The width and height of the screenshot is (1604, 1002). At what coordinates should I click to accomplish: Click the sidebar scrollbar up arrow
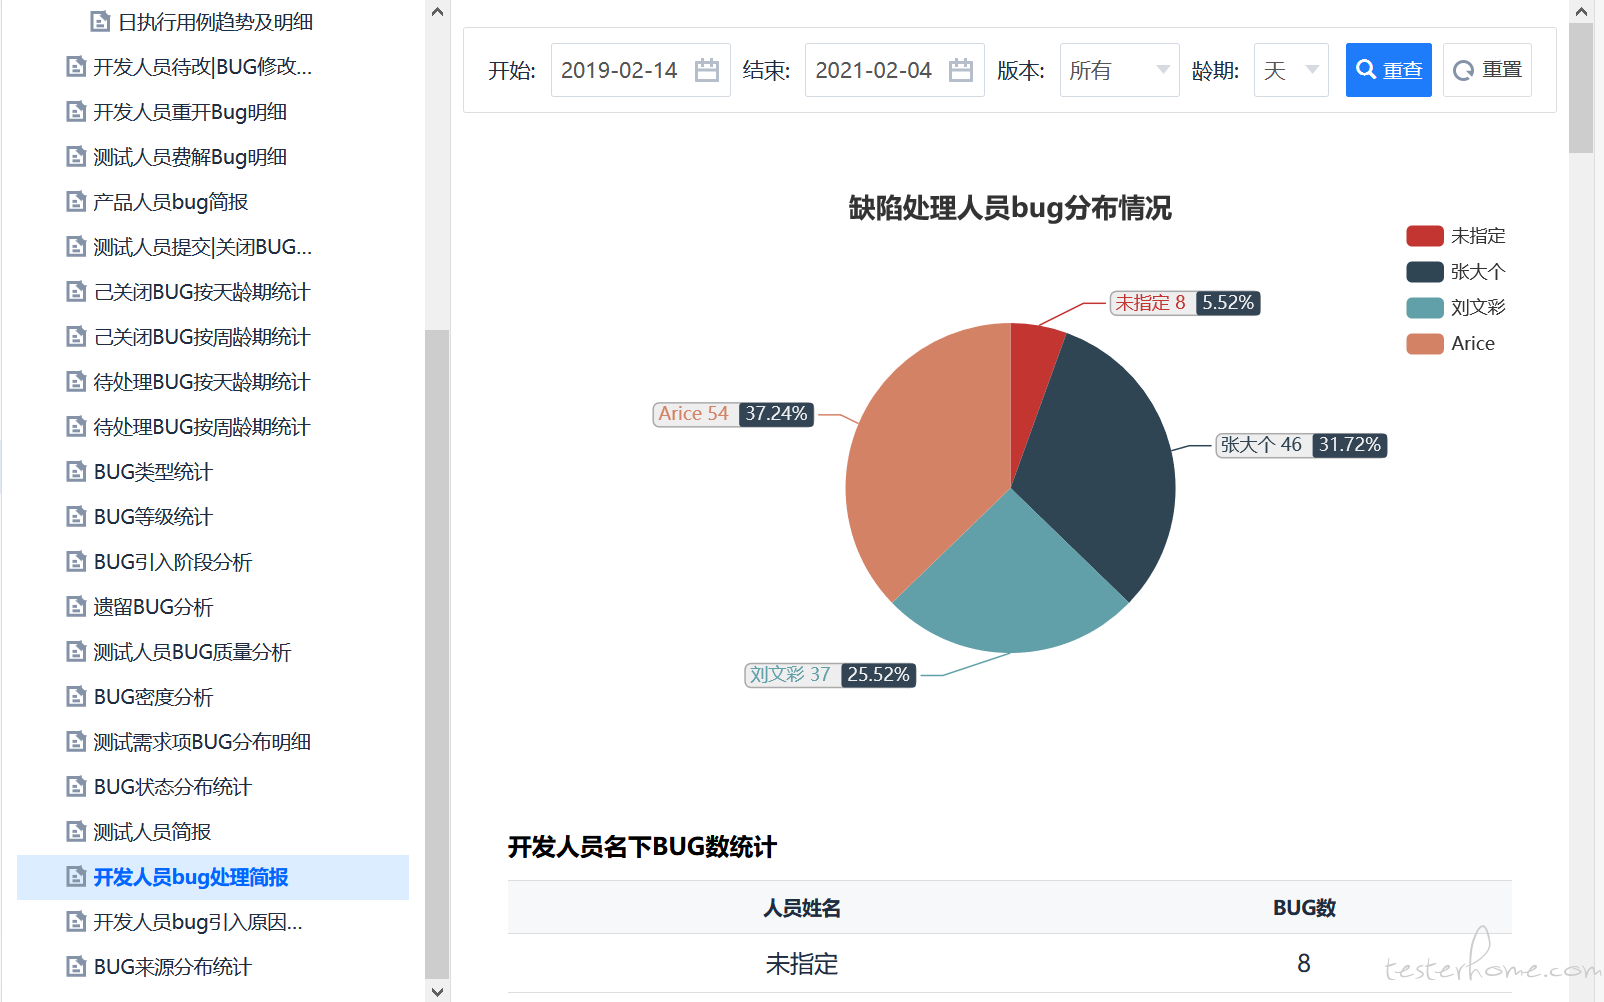(437, 12)
